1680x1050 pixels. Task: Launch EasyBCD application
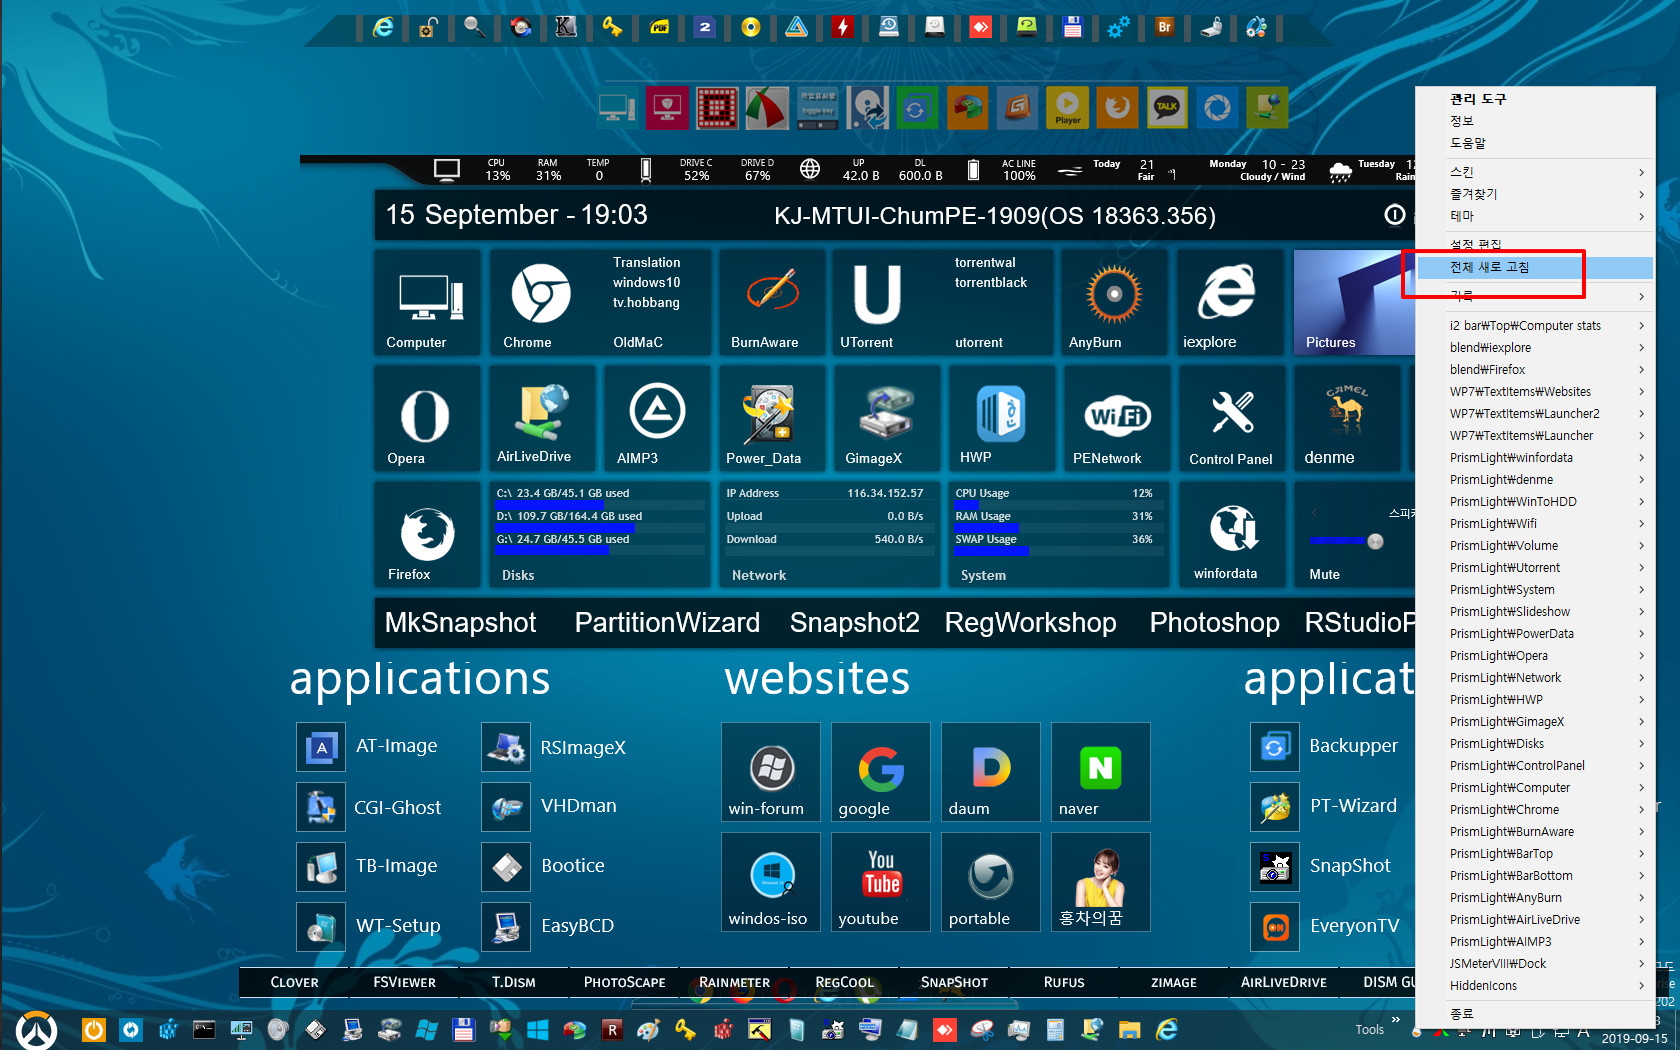(549, 926)
